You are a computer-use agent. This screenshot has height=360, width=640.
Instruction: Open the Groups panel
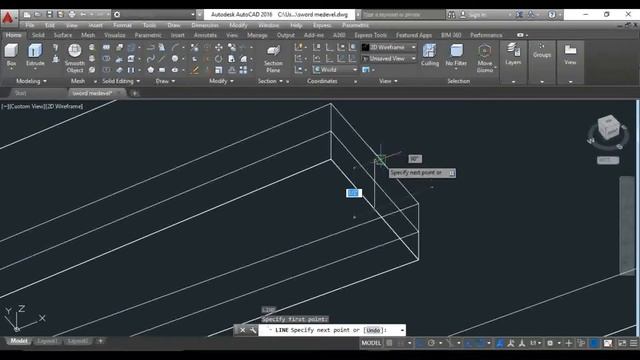tap(542, 51)
